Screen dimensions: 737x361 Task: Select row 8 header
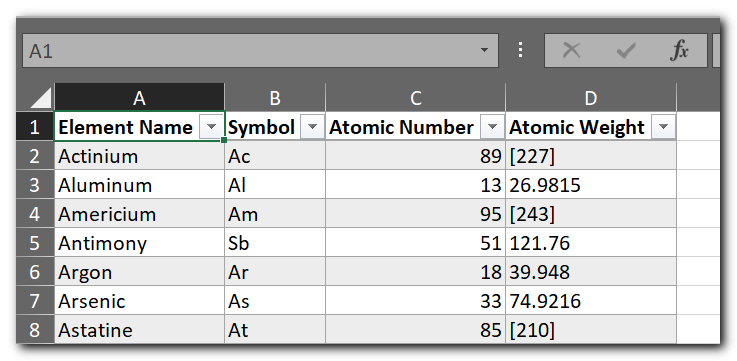pyautogui.click(x=36, y=330)
